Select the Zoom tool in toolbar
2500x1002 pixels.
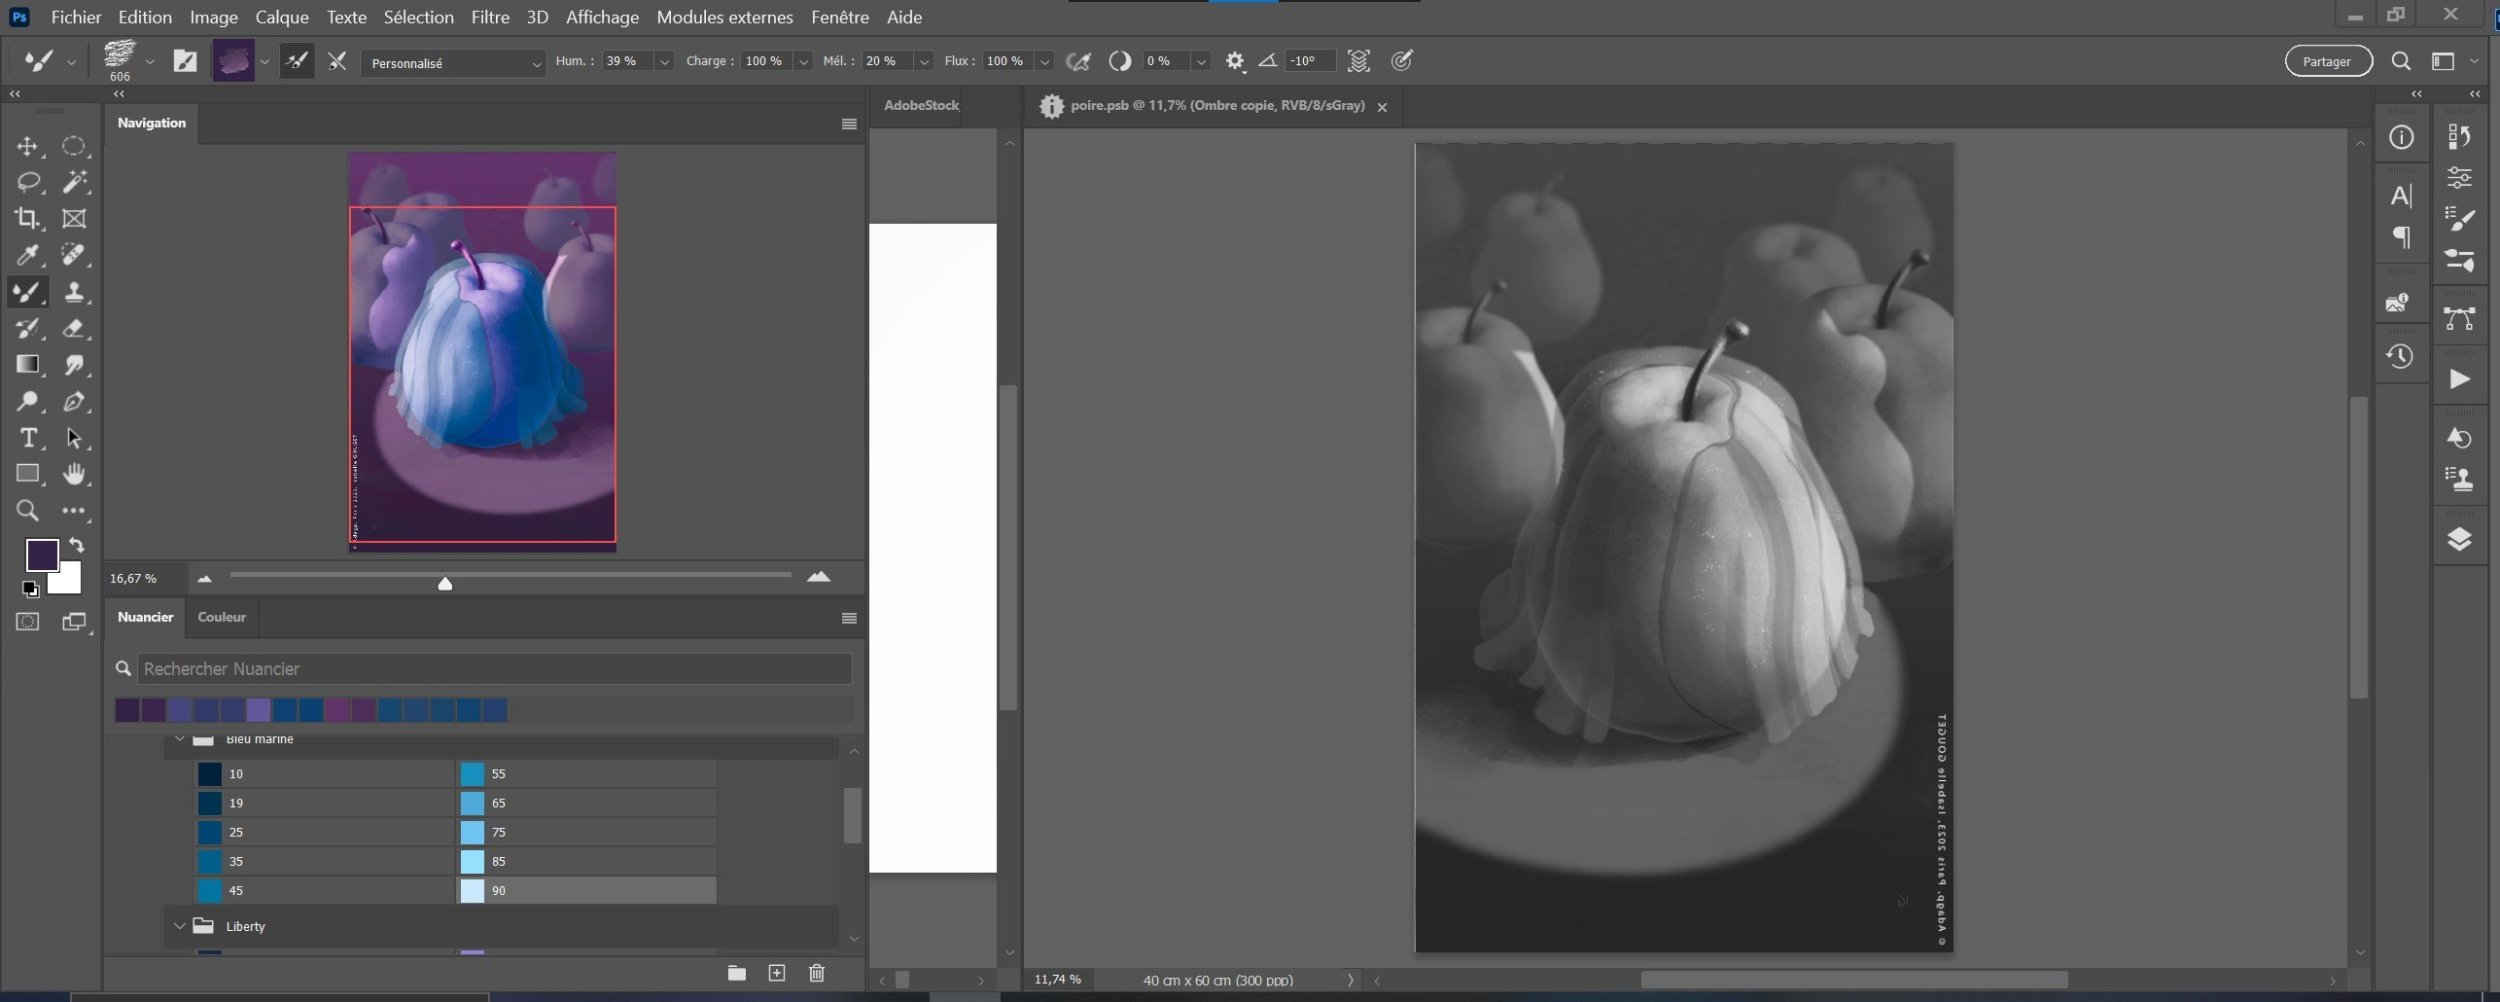tap(27, 511)
